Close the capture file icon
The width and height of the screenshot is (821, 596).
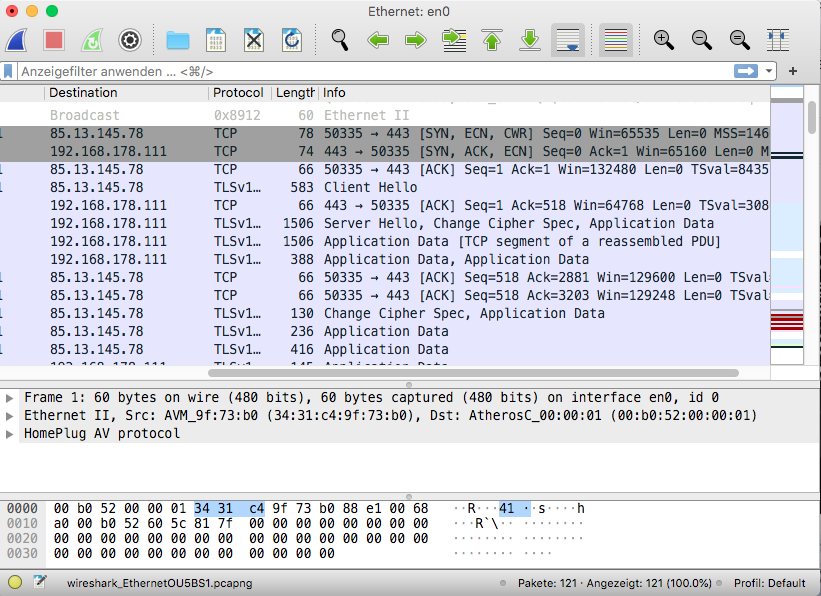coord(254,40)
